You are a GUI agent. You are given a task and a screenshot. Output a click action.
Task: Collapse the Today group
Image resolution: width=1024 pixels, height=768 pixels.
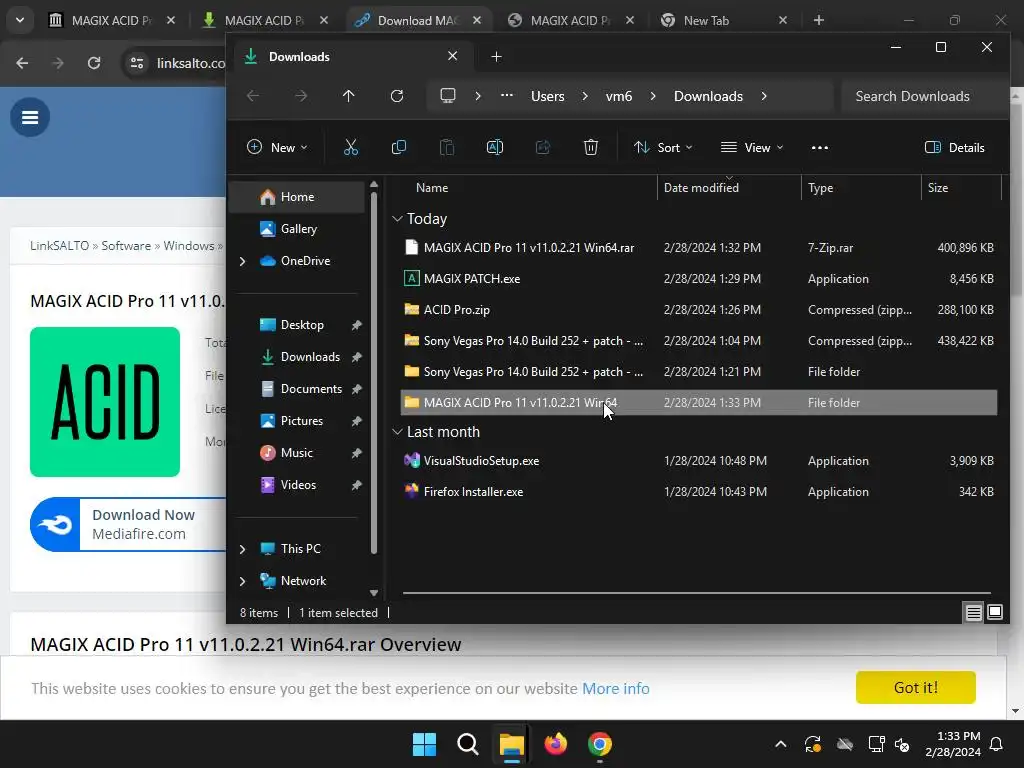pyautogui.click(x=397, y=219)
